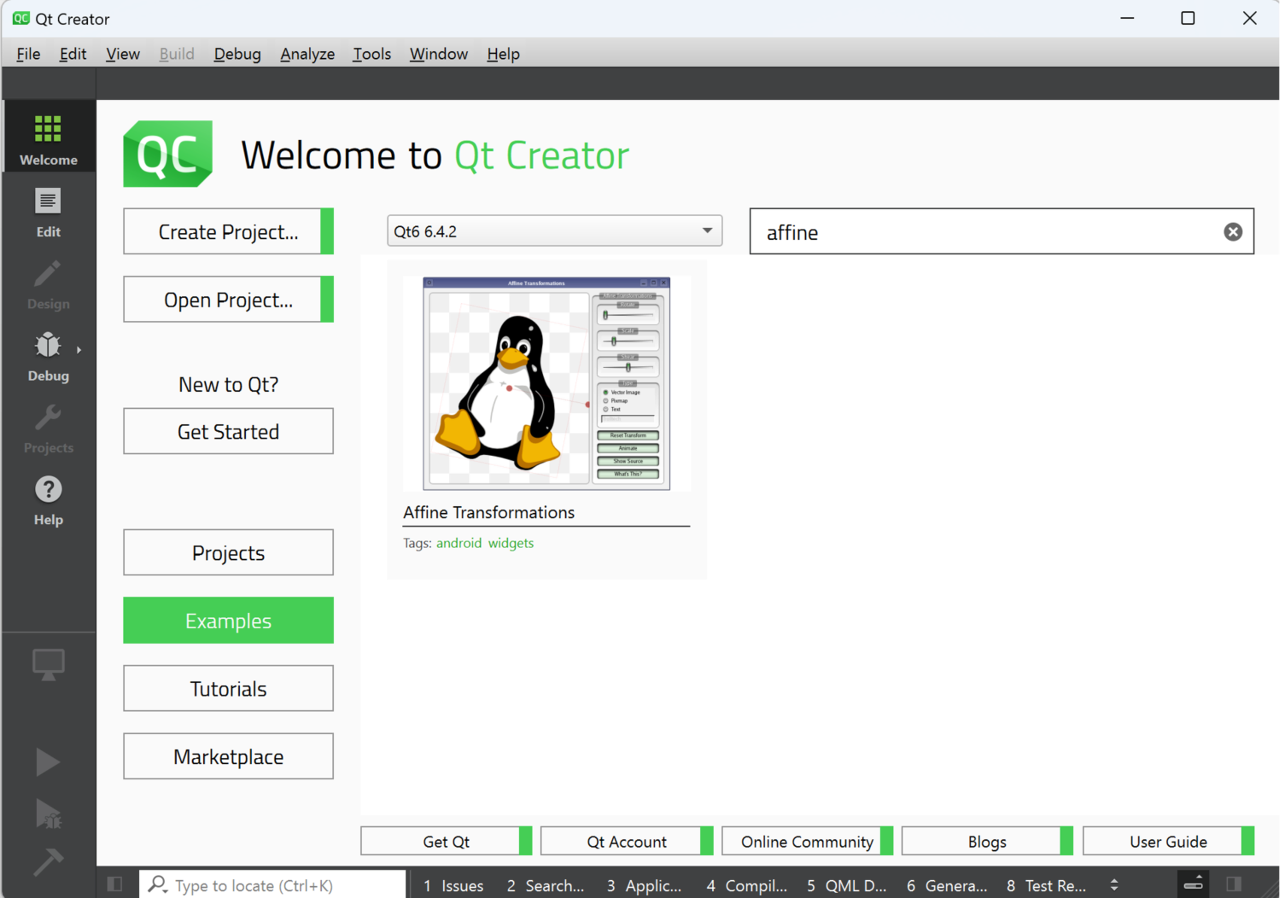Expand Debug mode side arrow

[79, 350]
